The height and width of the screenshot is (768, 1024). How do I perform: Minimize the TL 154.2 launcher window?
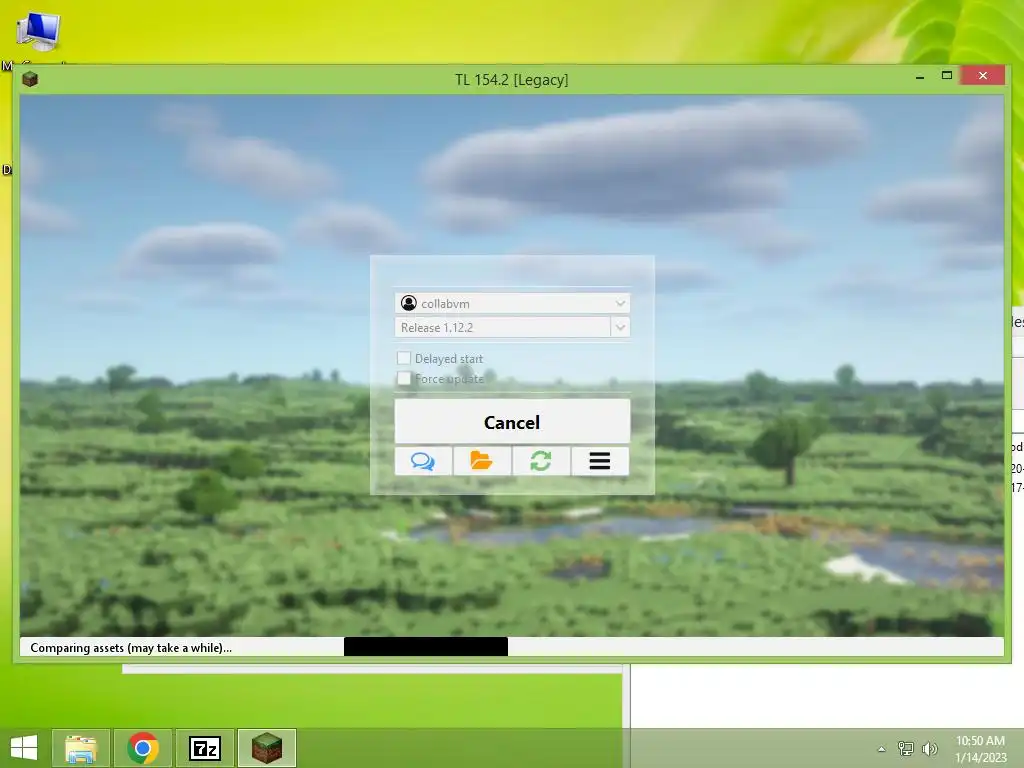click(920, 76)
